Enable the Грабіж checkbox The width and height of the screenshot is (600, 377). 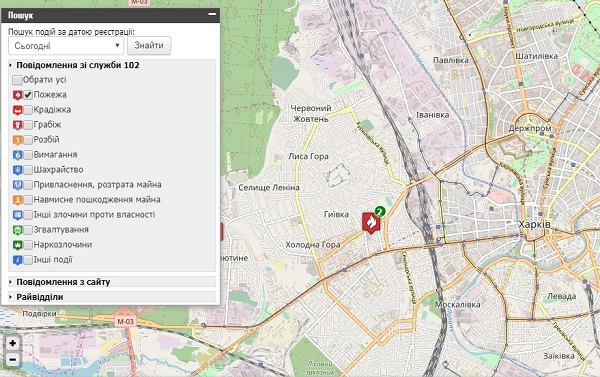pyautogui.click(x=28, y=125)
